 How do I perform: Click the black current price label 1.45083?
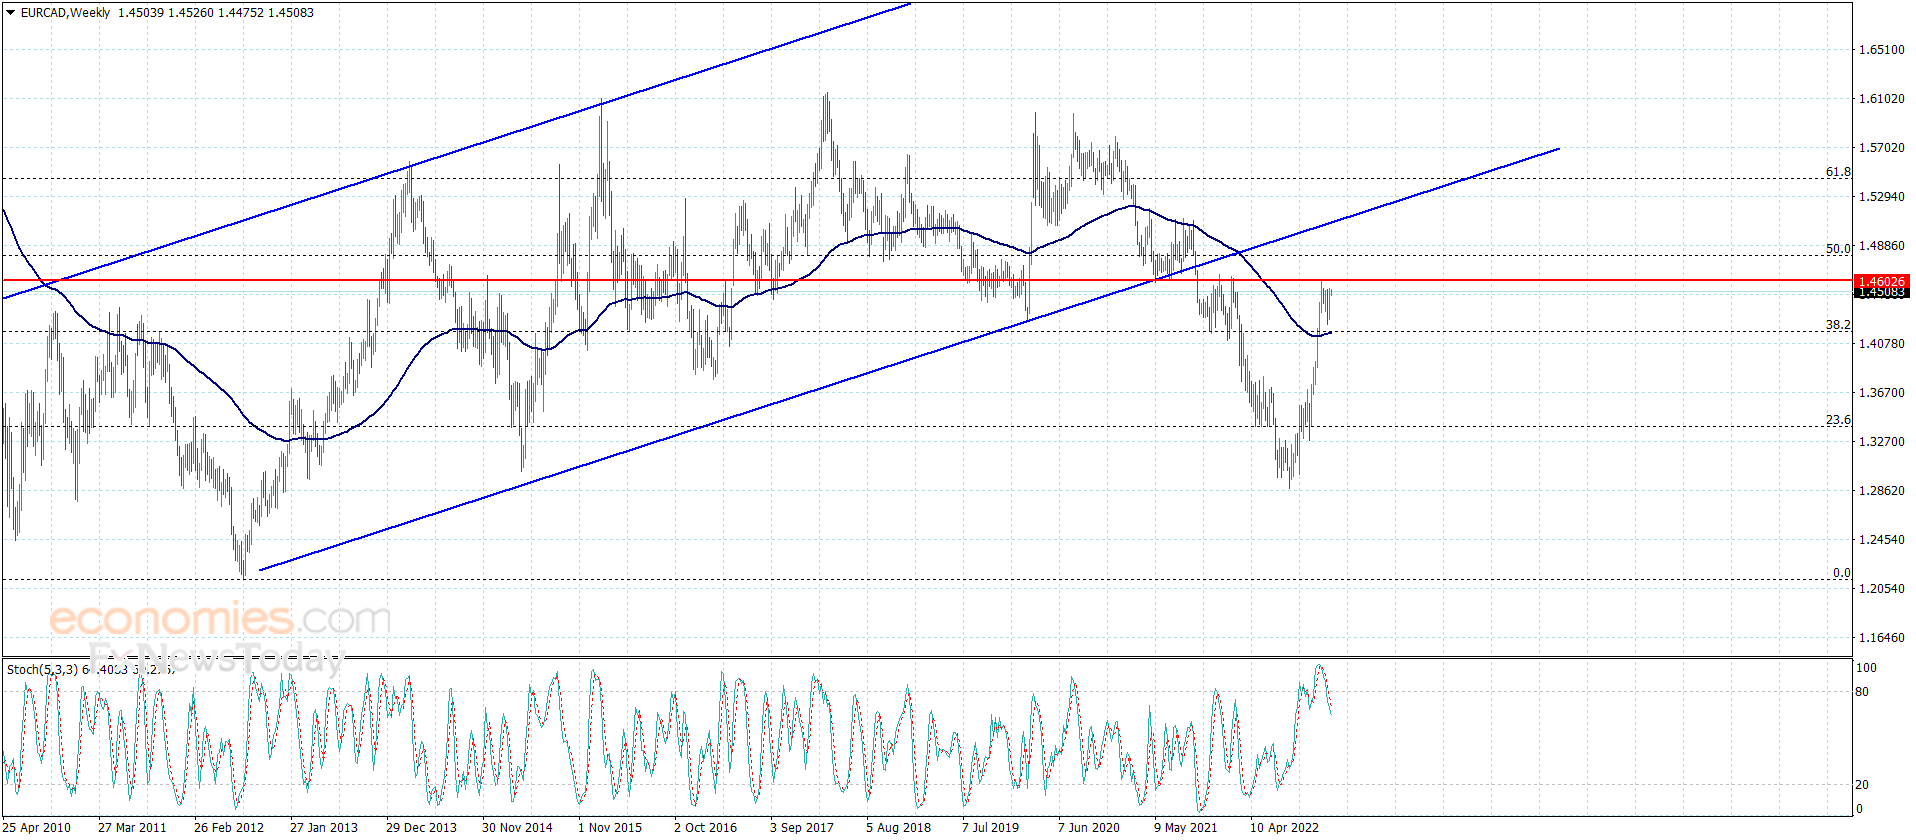[1881, 293]
